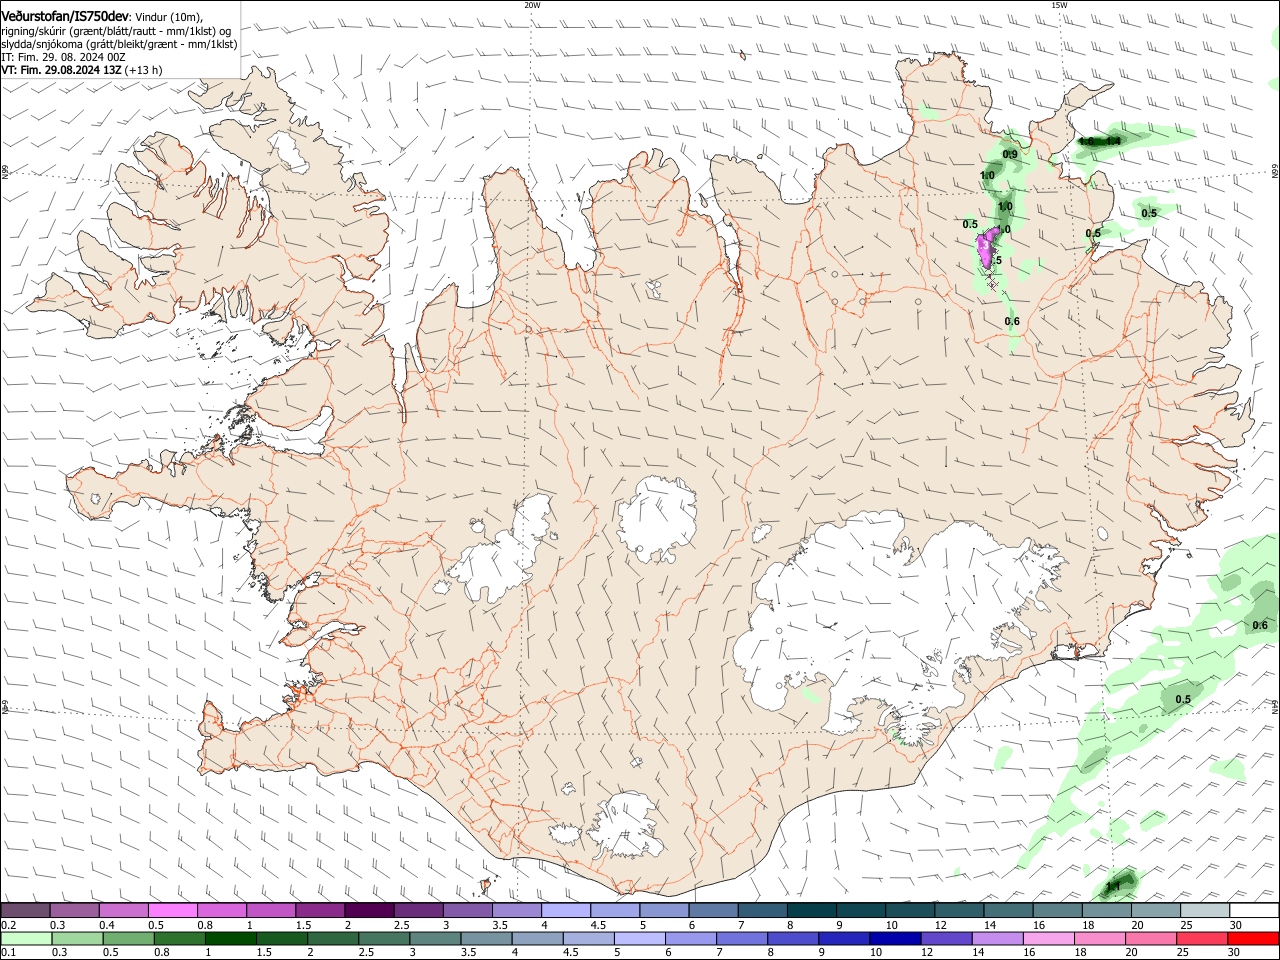The image size is (1280, 960).
Task: Click the purple snowfall patch in northeast Iceland
Action: (x=988, y=248)
